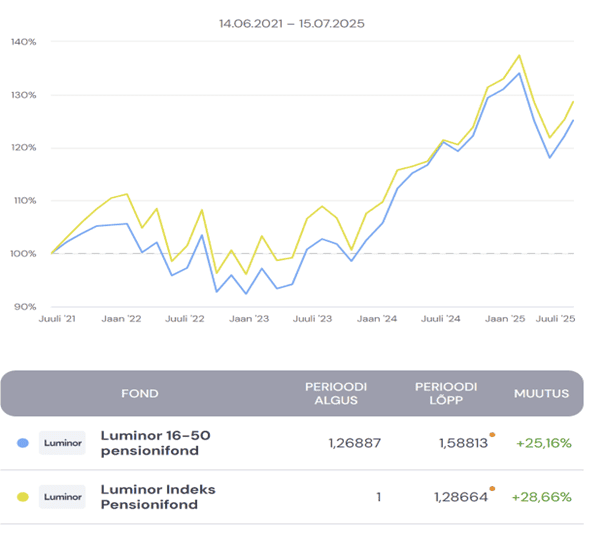This screenshot has width=605, height=537.
Task: Click the orange dot next to 1,58813
Action: coord(492,435)
